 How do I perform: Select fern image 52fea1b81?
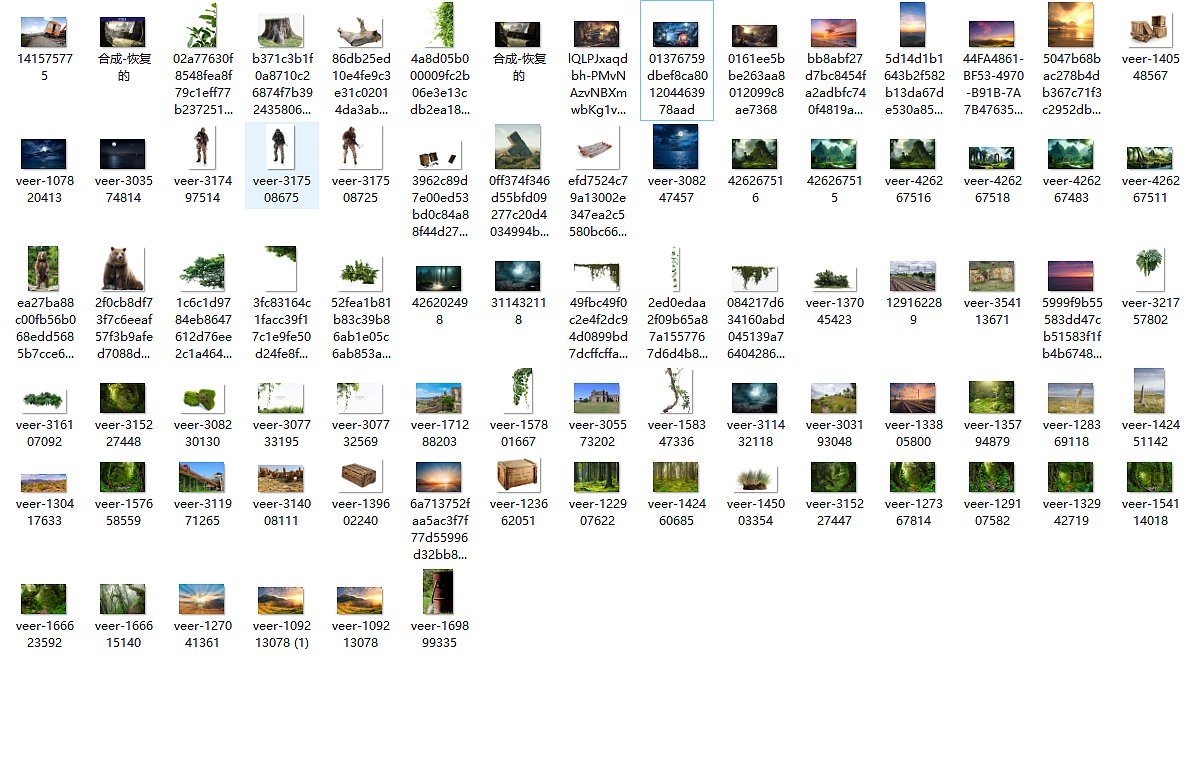coord(360,274)
